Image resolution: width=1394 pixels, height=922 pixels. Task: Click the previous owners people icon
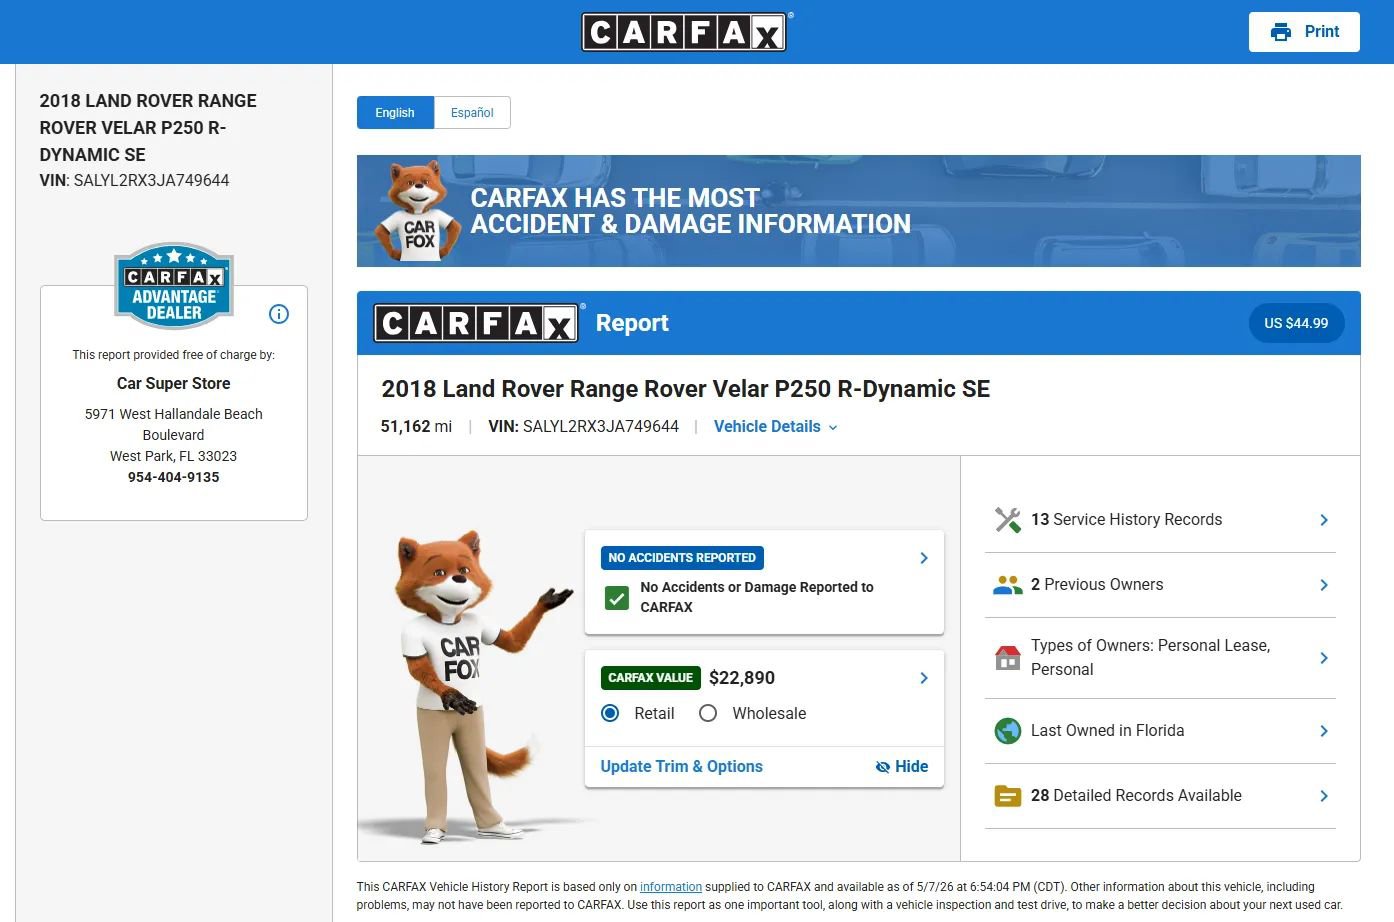coord(1008,585)
